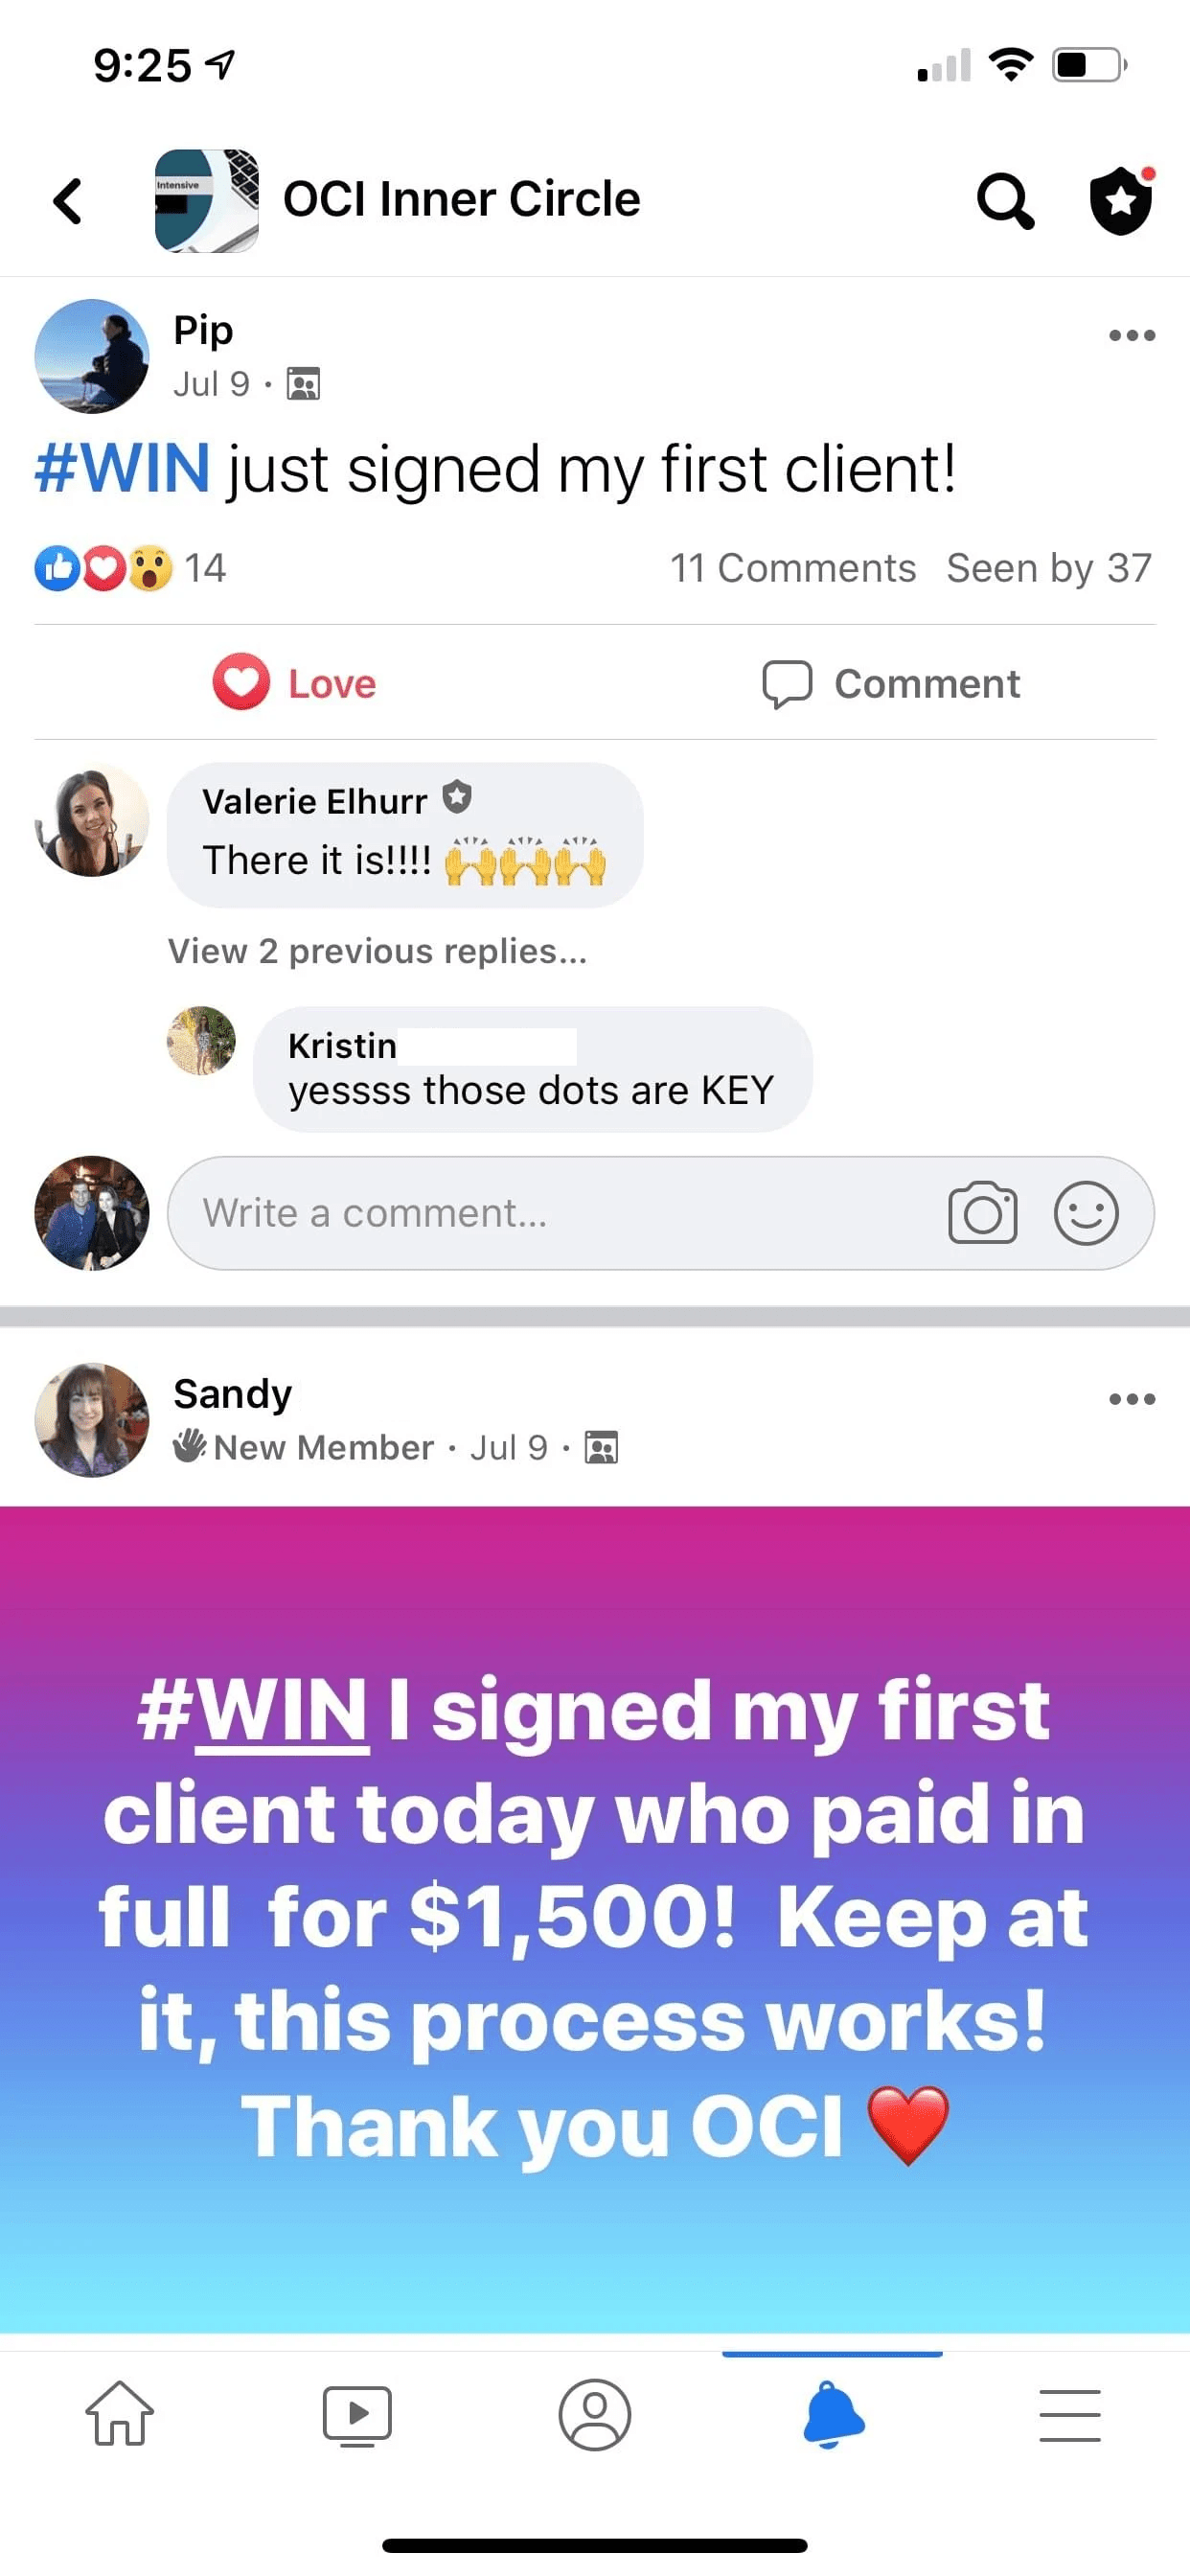Open the three-dot options menu on Pip's post
This screenshot has height=2576, width=1190.
pos(1132,335)
